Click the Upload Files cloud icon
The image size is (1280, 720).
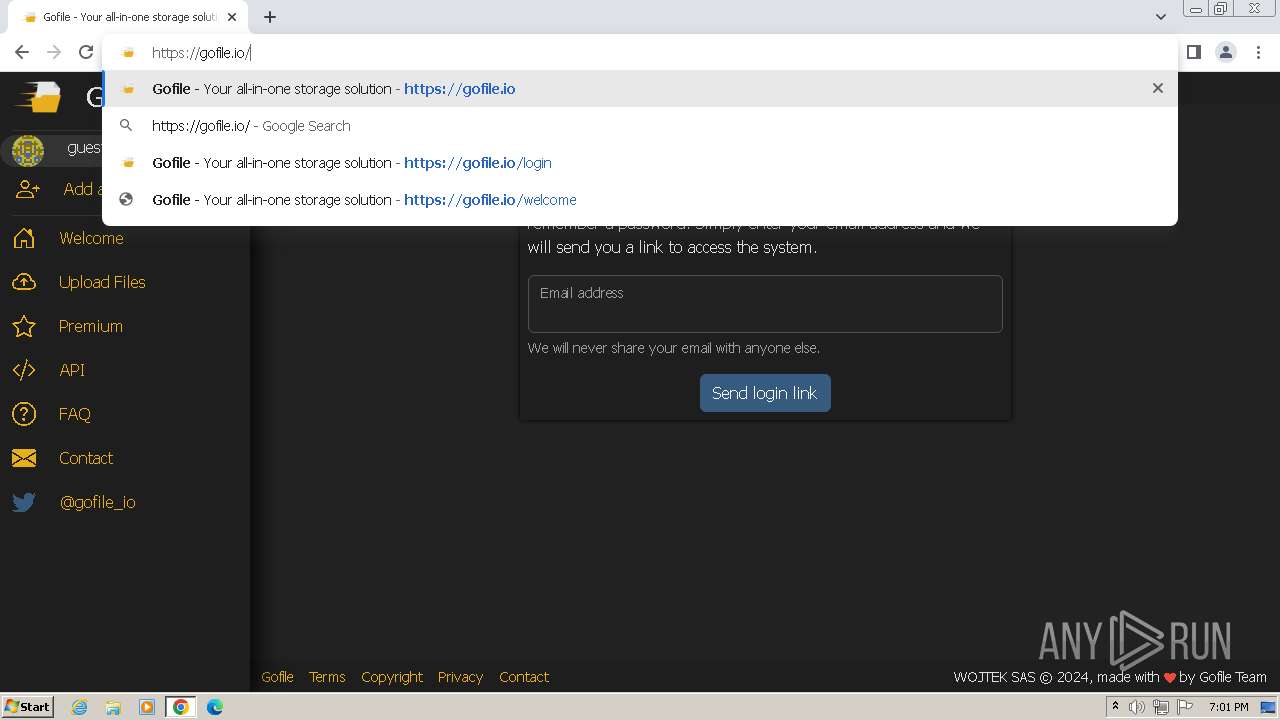pos(24,282)
